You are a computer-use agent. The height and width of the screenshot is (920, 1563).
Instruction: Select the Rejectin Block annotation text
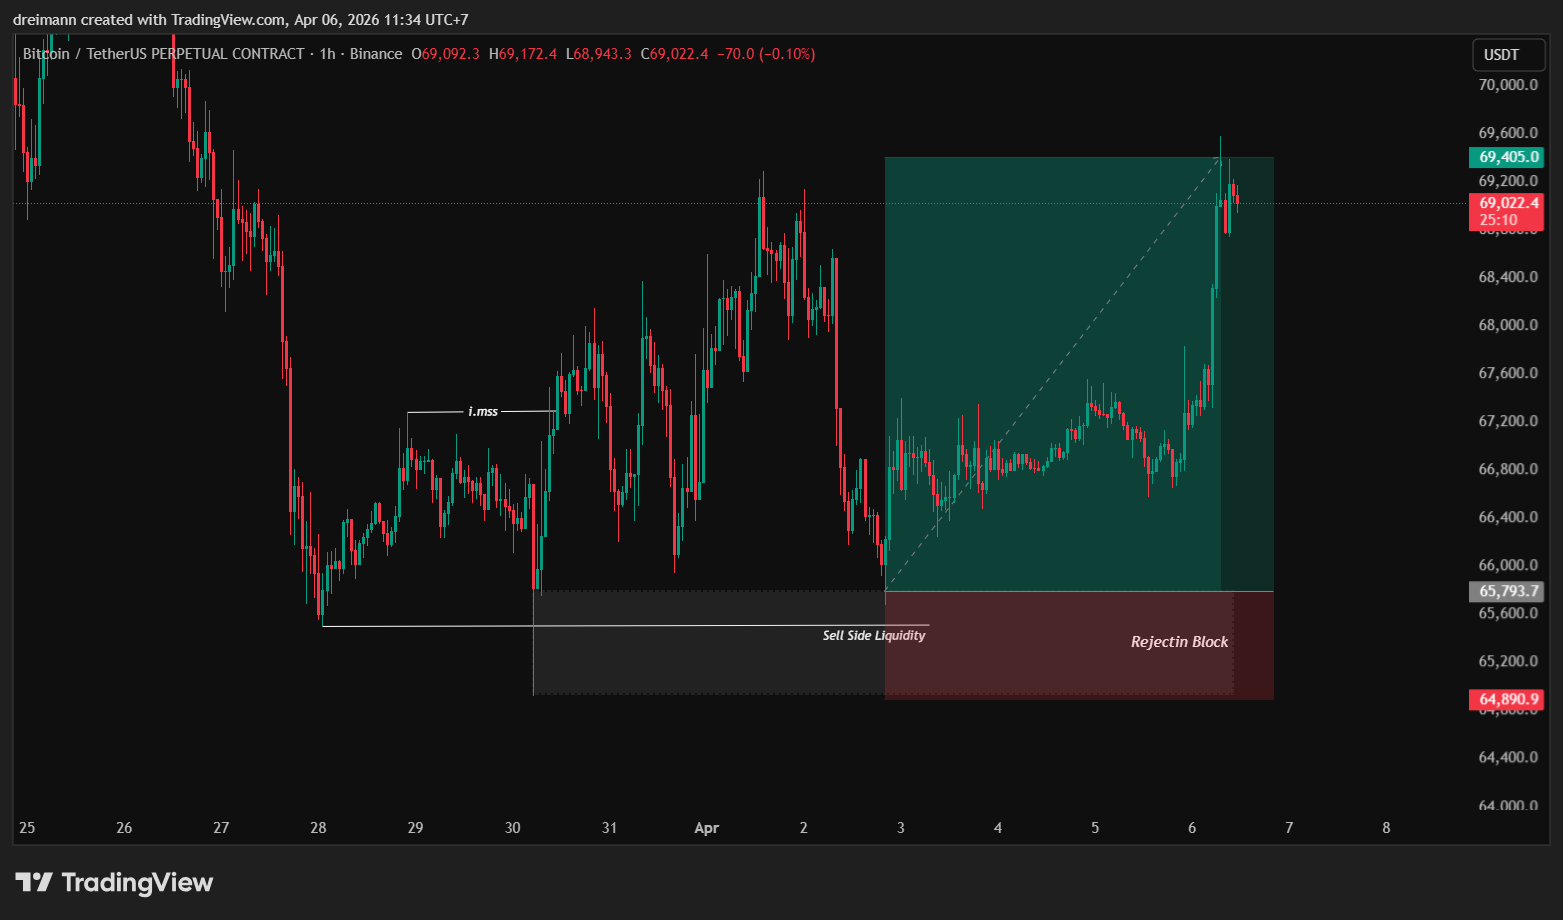(1178, 642)
